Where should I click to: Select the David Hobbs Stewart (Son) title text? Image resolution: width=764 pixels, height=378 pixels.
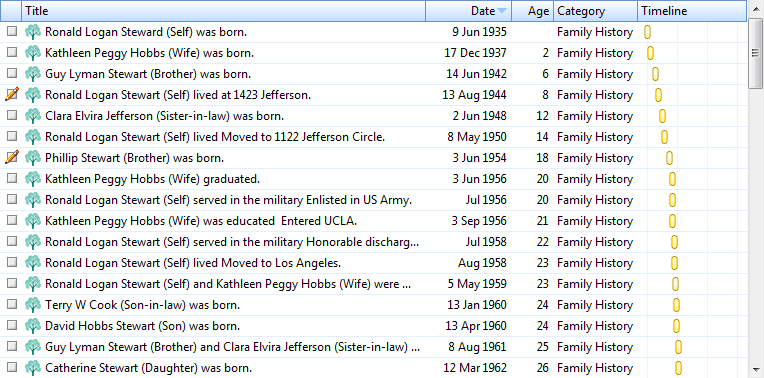pos(142,325)
